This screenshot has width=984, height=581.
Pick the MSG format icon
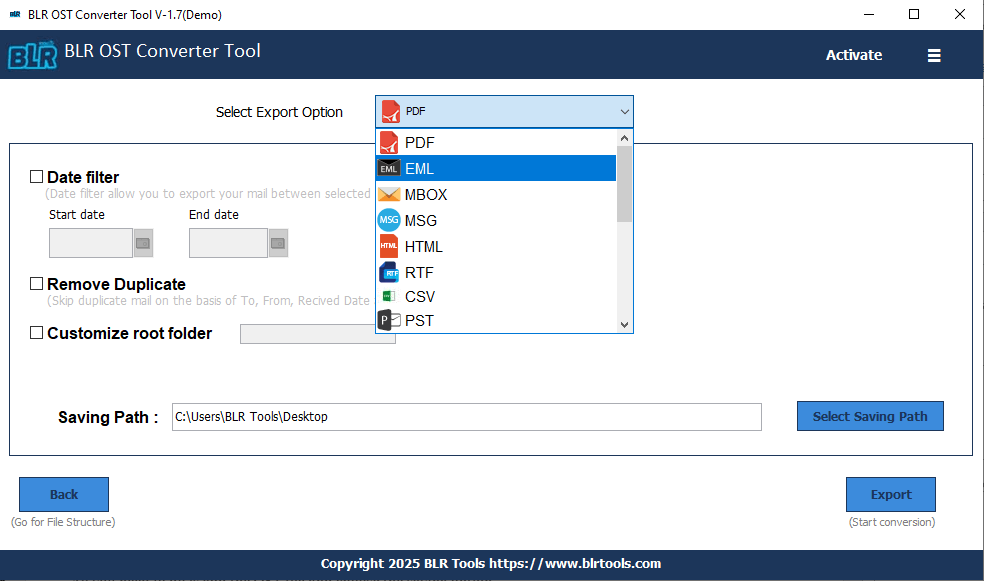[x=389, y=220]
